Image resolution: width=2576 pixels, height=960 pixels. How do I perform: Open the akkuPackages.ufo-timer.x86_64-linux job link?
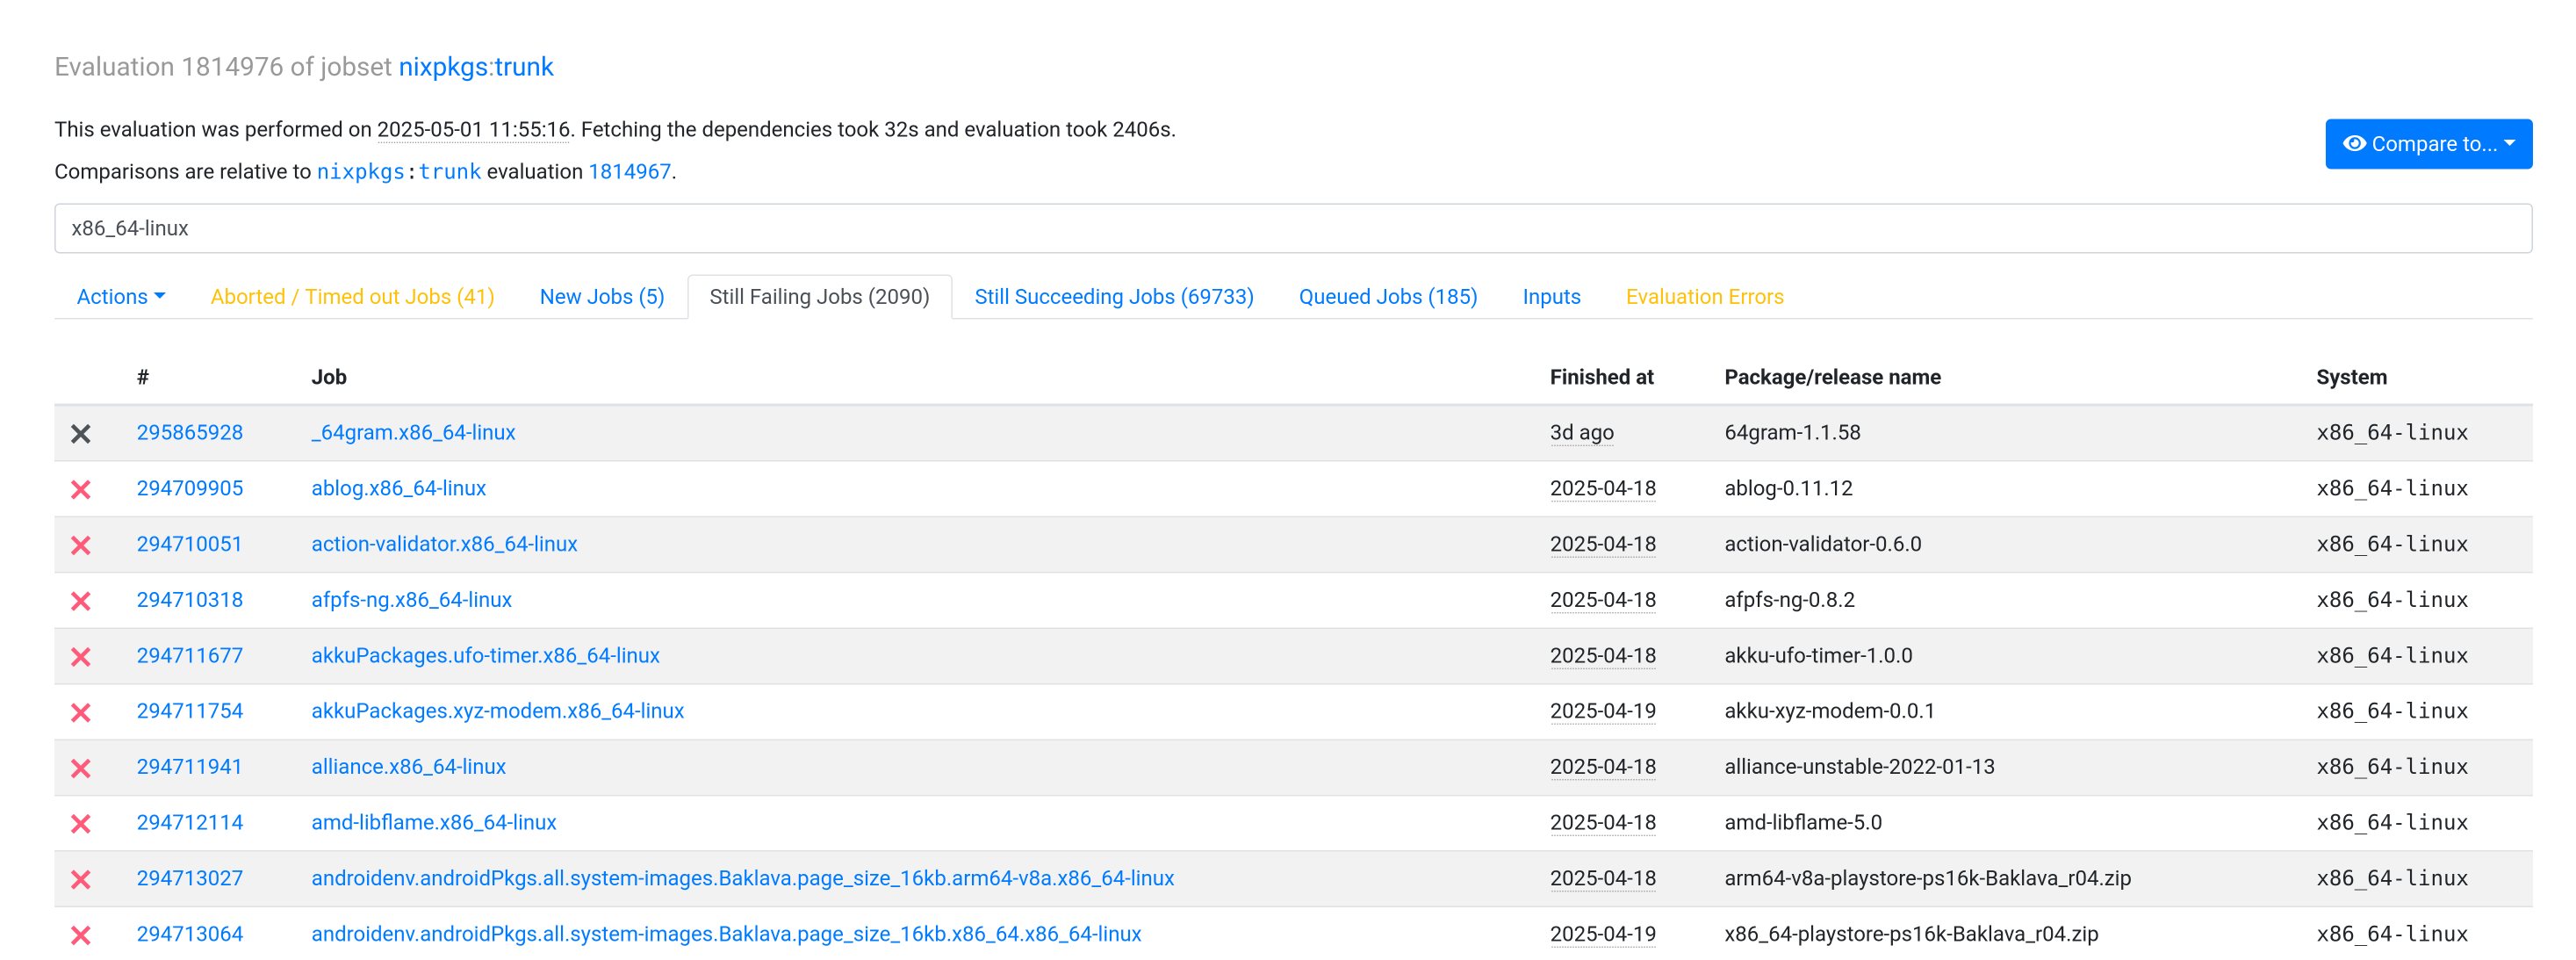tap(485, 656)
